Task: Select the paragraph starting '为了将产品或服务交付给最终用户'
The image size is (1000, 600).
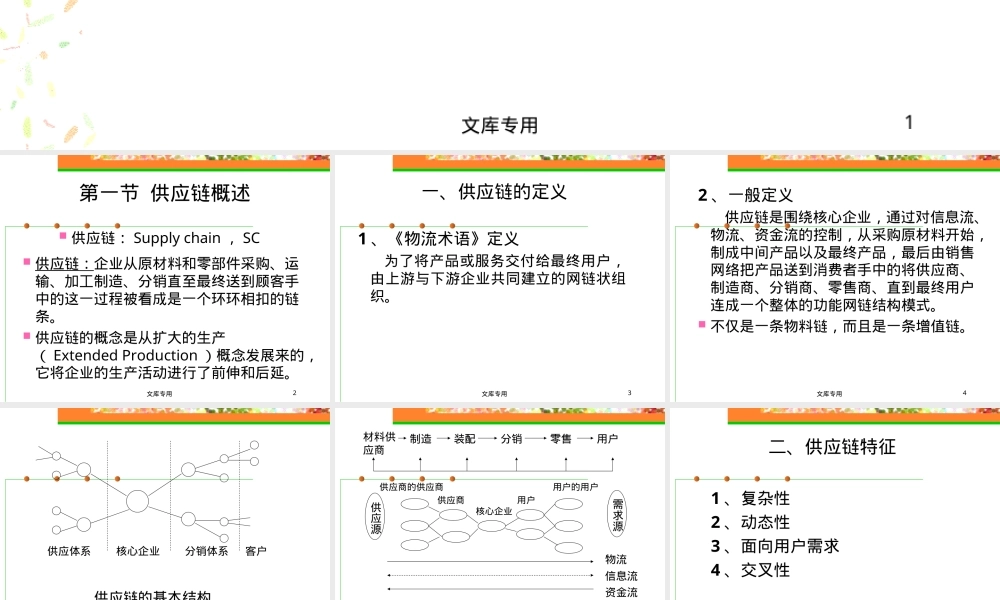Action: coord(497,279)
